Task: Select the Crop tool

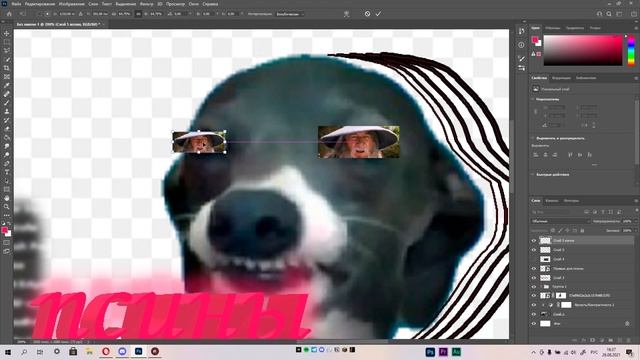Action: (x=7, y=68)
